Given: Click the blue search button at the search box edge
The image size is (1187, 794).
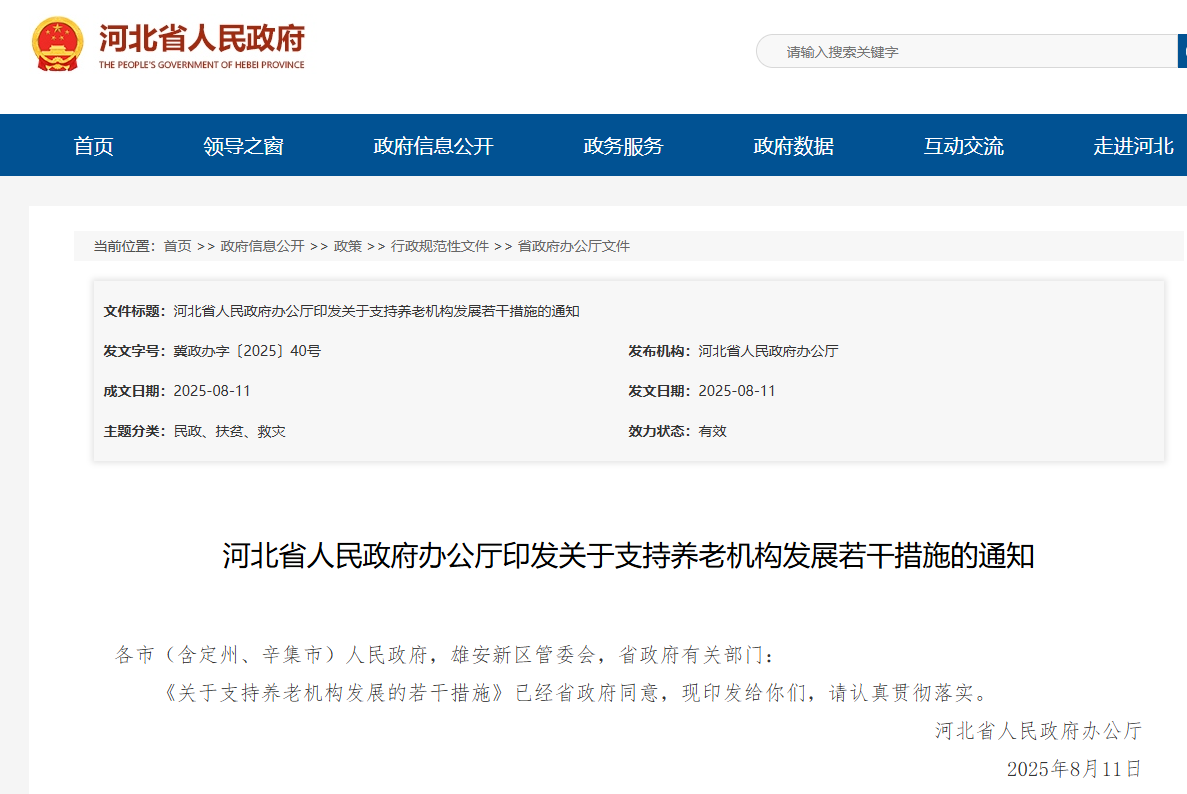Looking at the screenshot, I should [x=1182, y=52].
